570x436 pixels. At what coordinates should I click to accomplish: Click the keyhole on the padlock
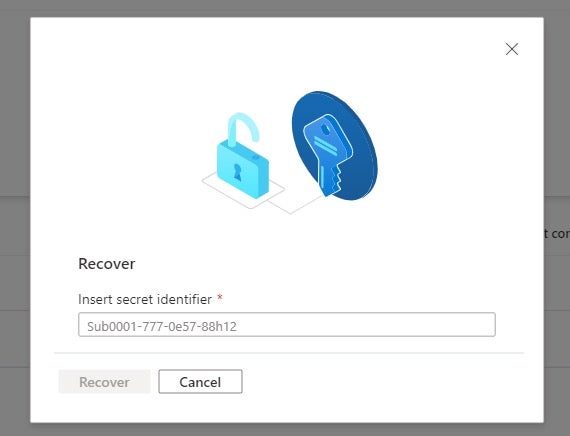tap(237, 171)
